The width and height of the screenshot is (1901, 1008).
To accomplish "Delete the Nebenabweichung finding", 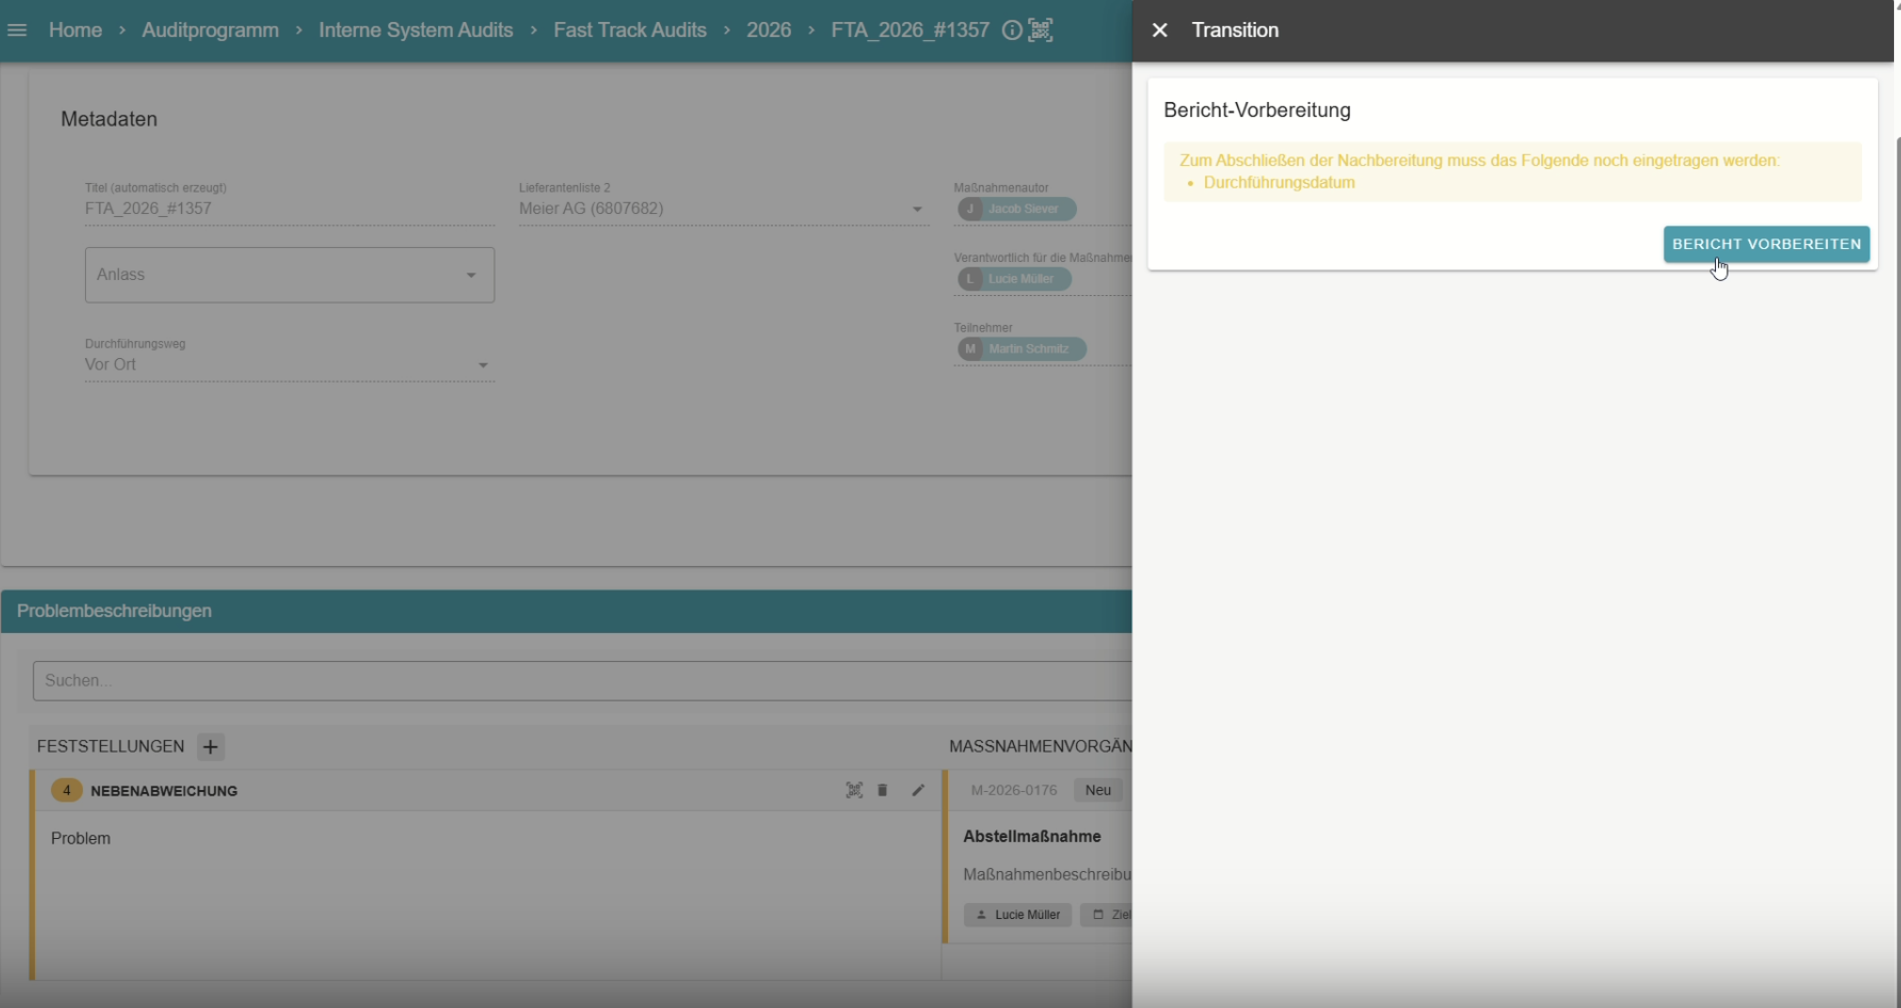I will click(x=883, y=790).
